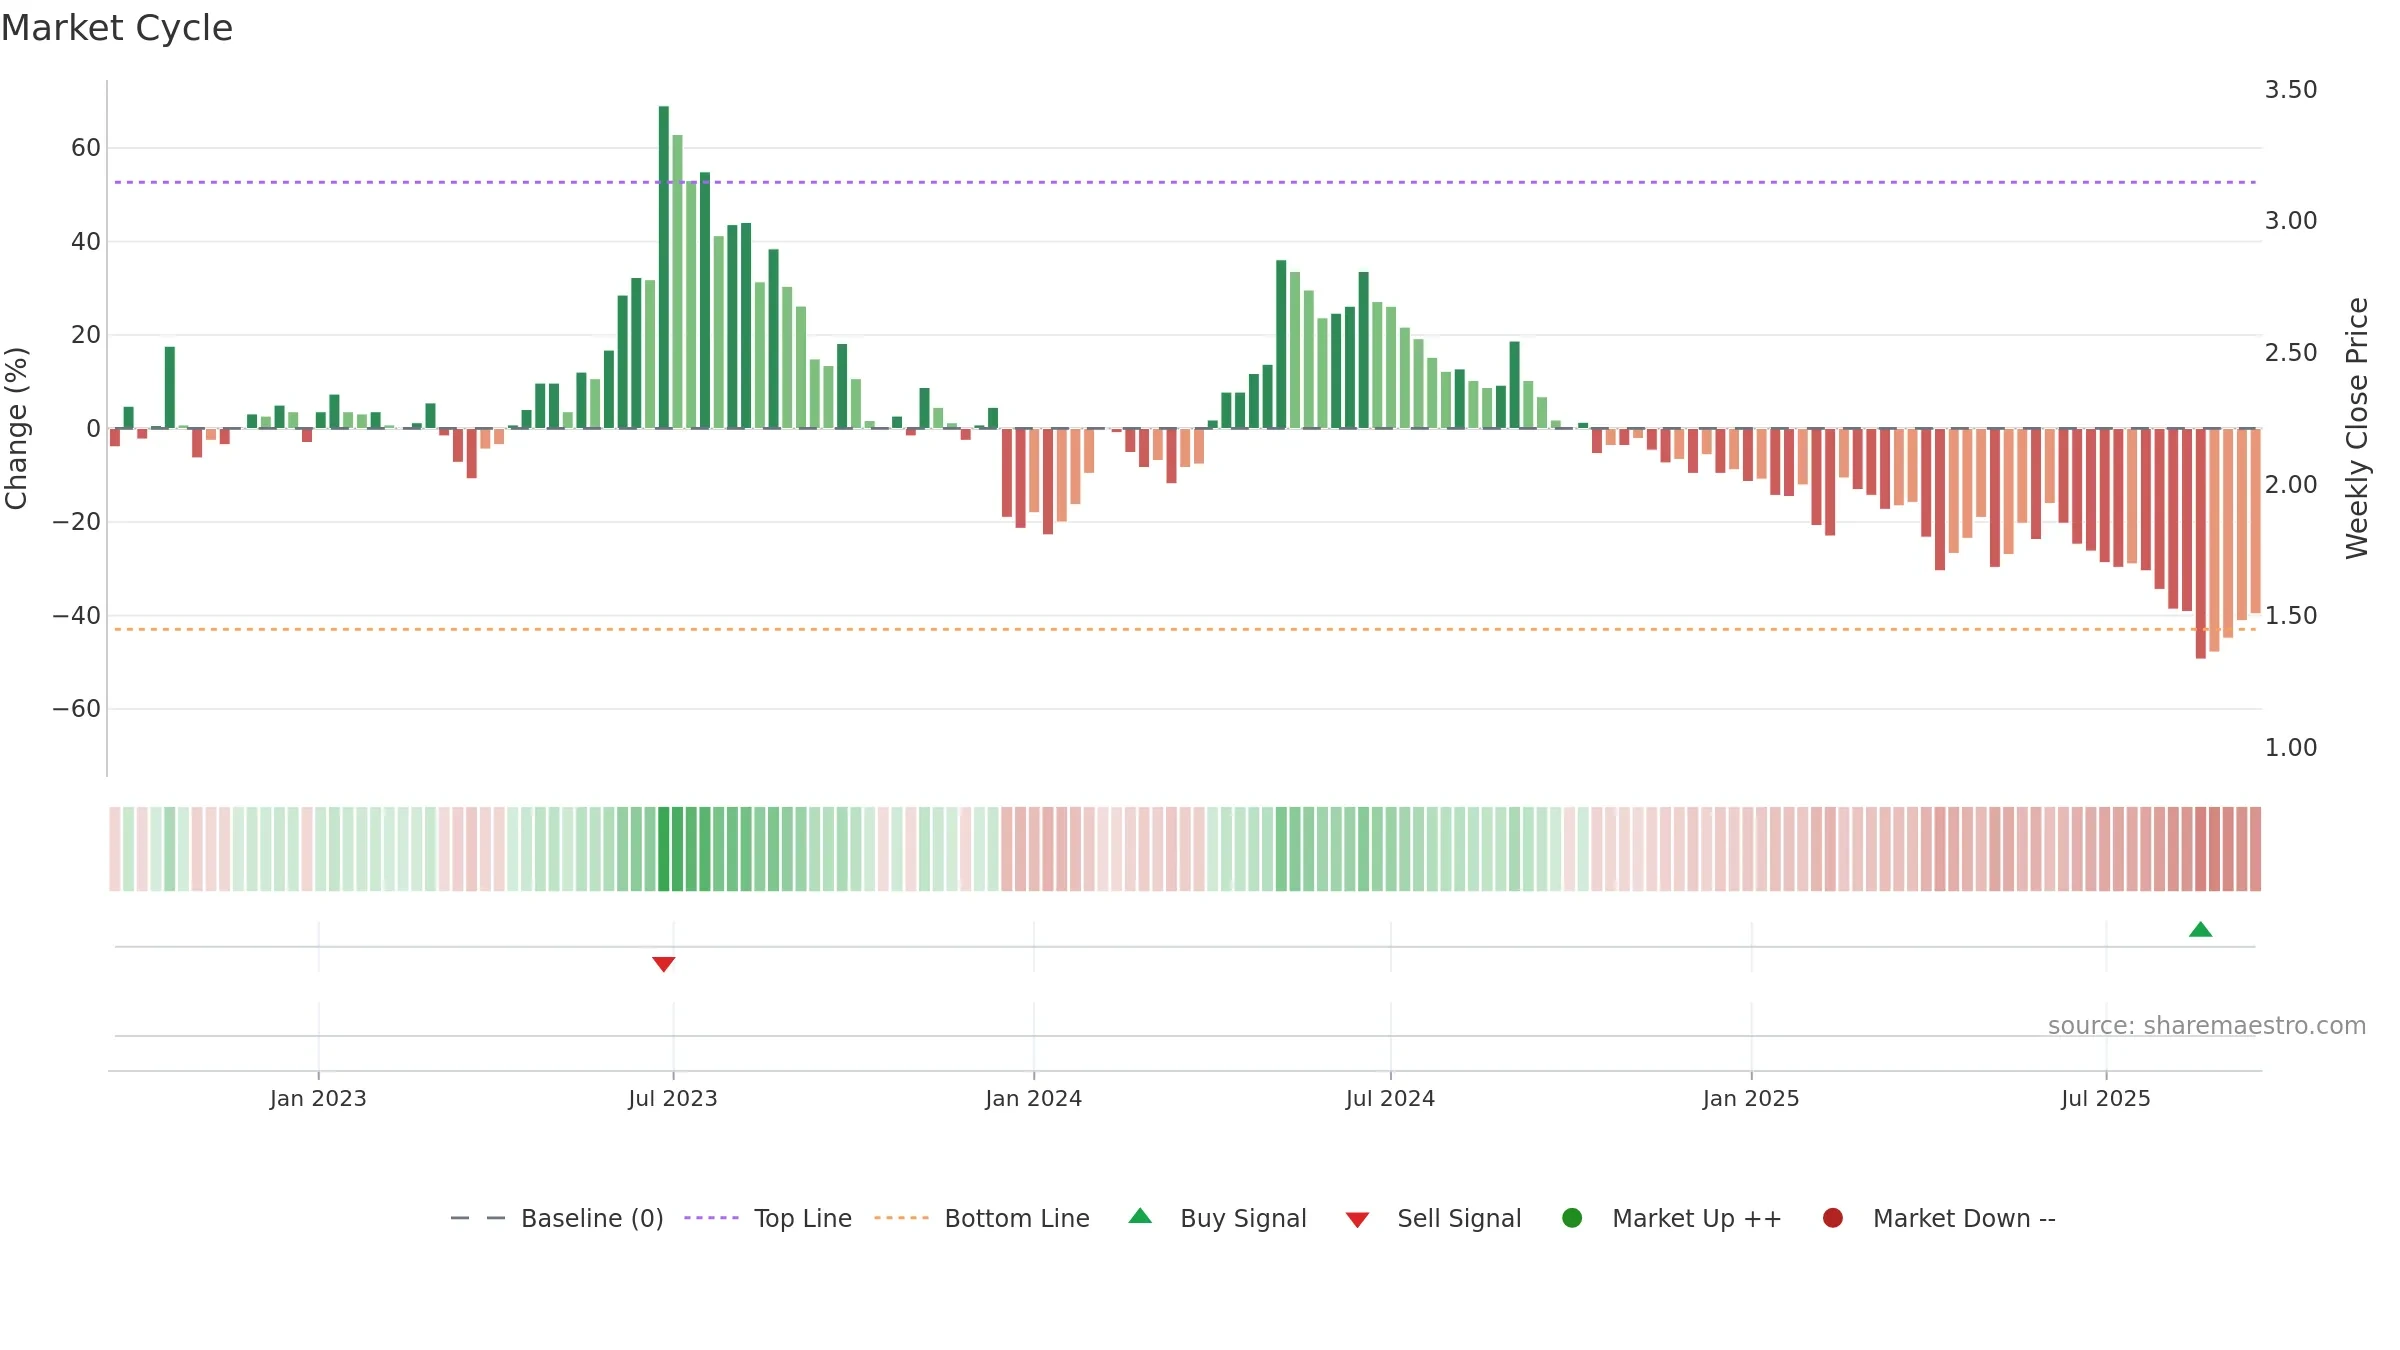Select the Jan 2025 axis label

click(x=1751, y=1098)
